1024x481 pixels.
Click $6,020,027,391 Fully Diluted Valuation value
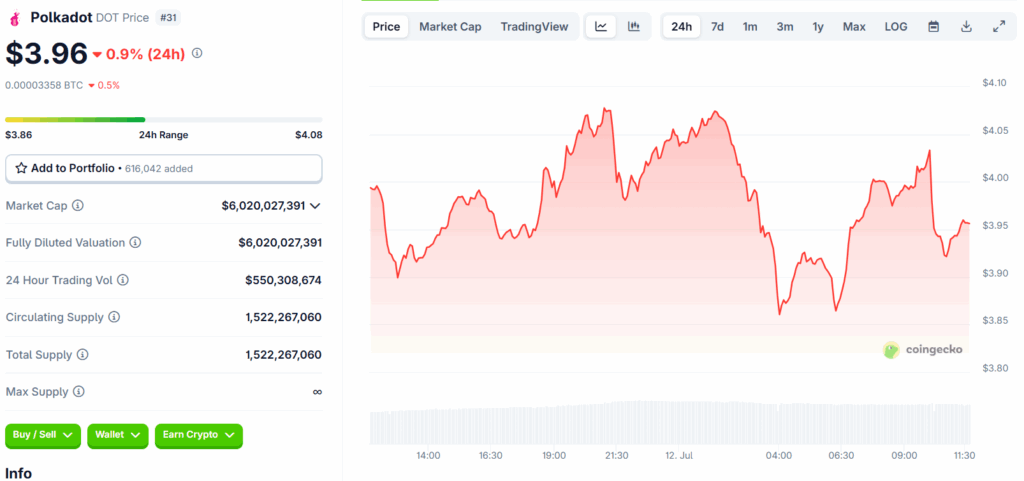[280, 243]
